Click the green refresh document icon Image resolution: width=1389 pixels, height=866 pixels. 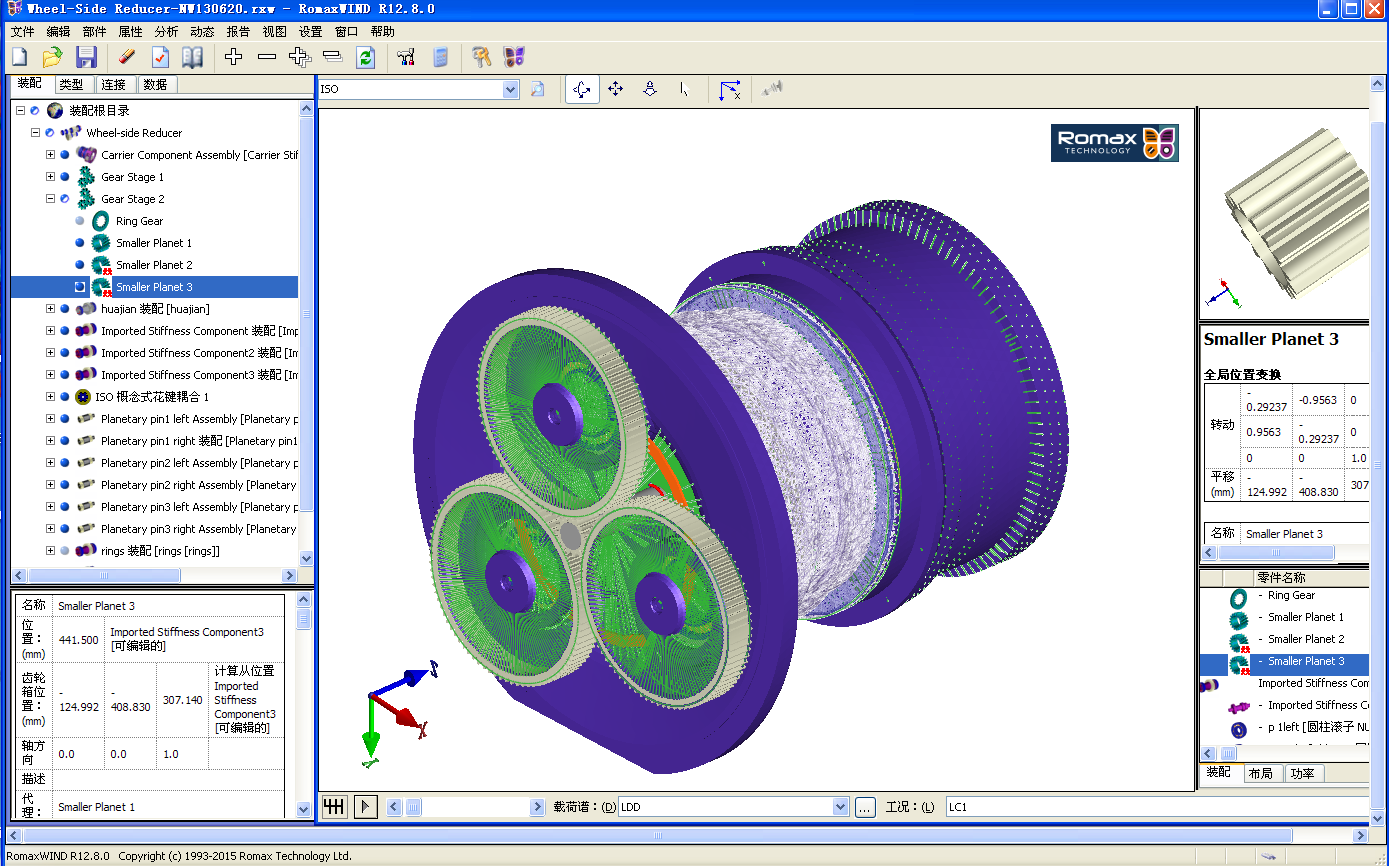(x=365, y=57)
